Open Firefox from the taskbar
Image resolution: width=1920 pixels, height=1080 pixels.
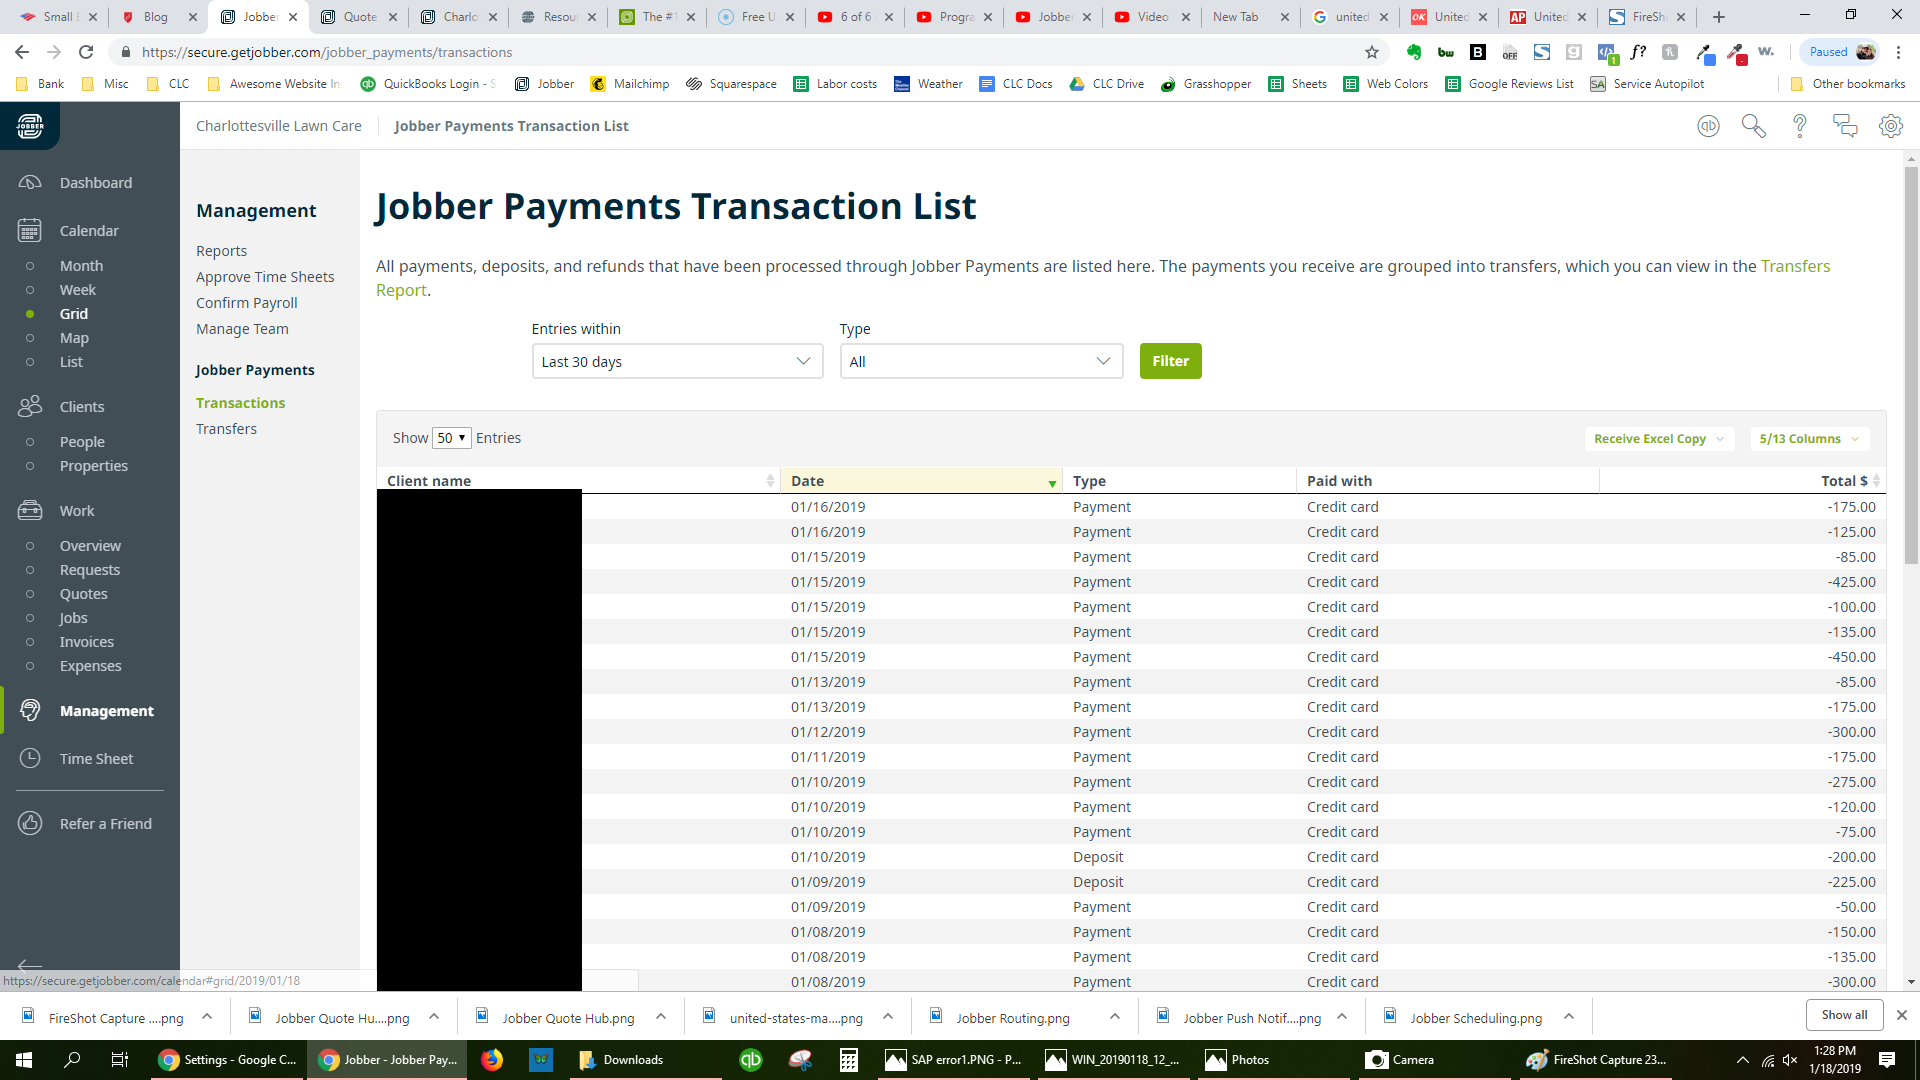(492, 1060)
